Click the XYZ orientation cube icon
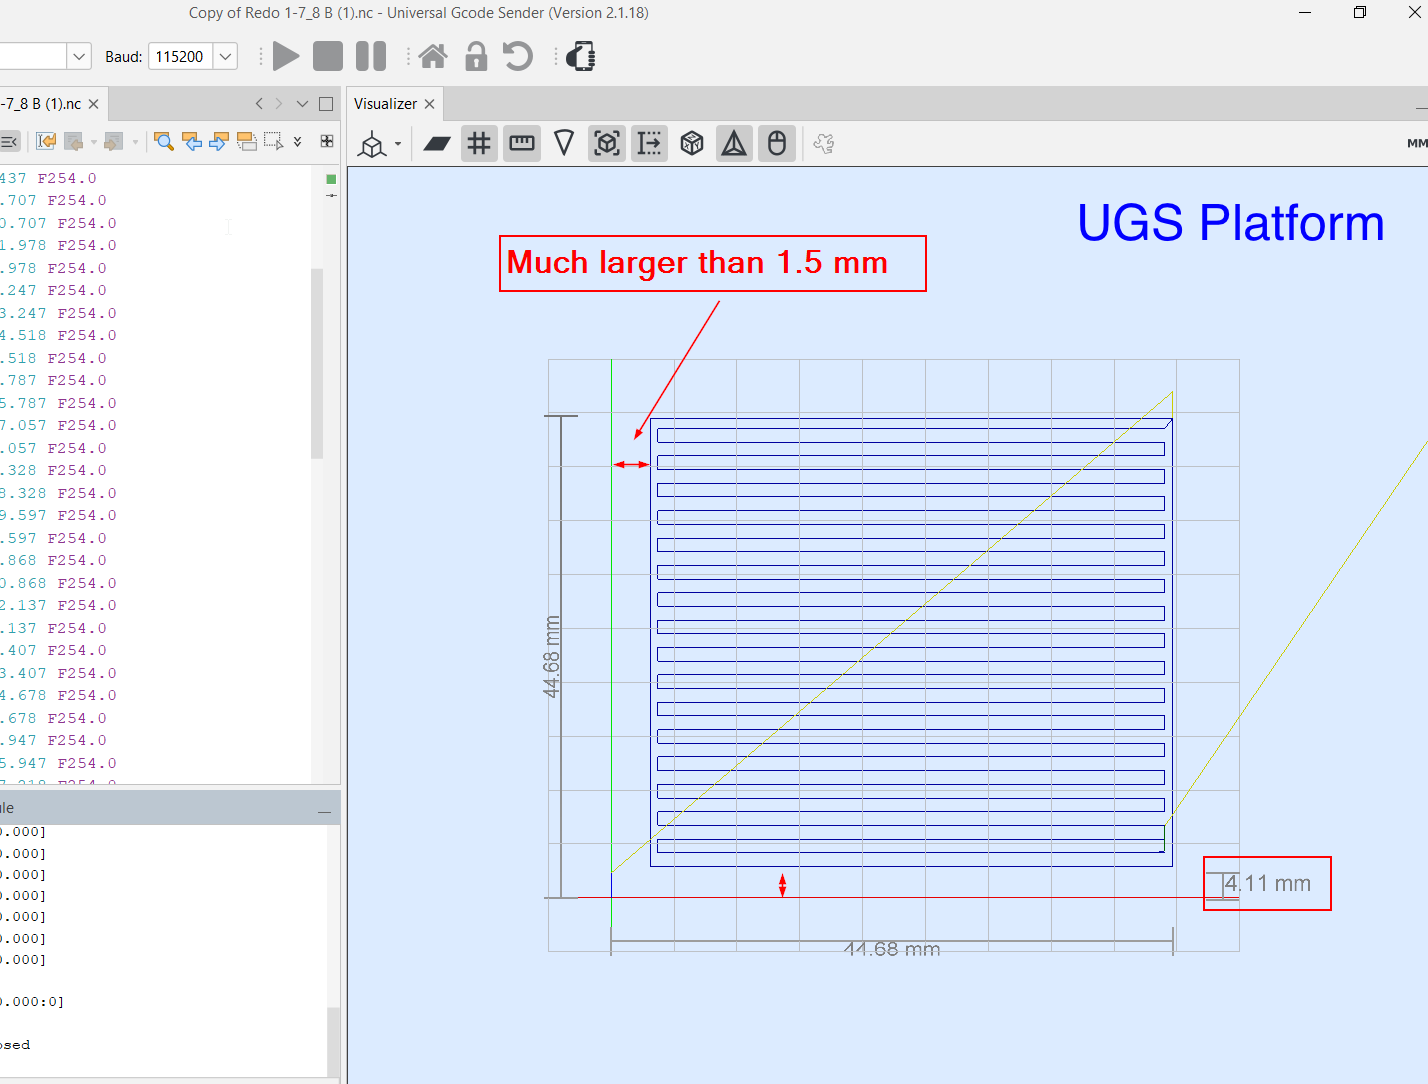 692,144
